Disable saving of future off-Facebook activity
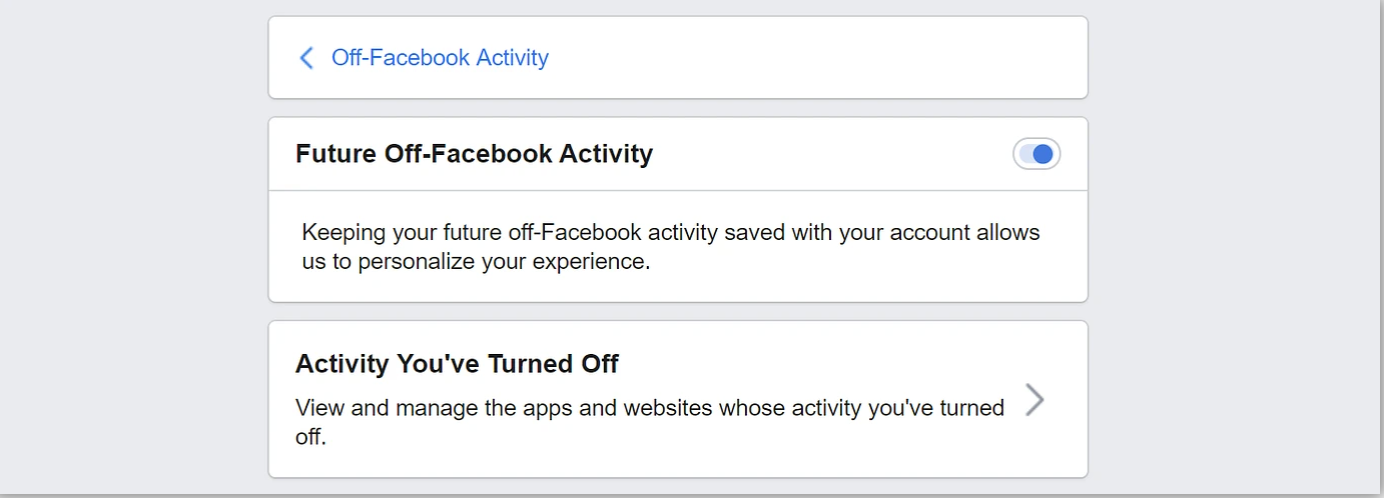The image size is (1384, 498). pyautogui.click(x=1036, y=154)
